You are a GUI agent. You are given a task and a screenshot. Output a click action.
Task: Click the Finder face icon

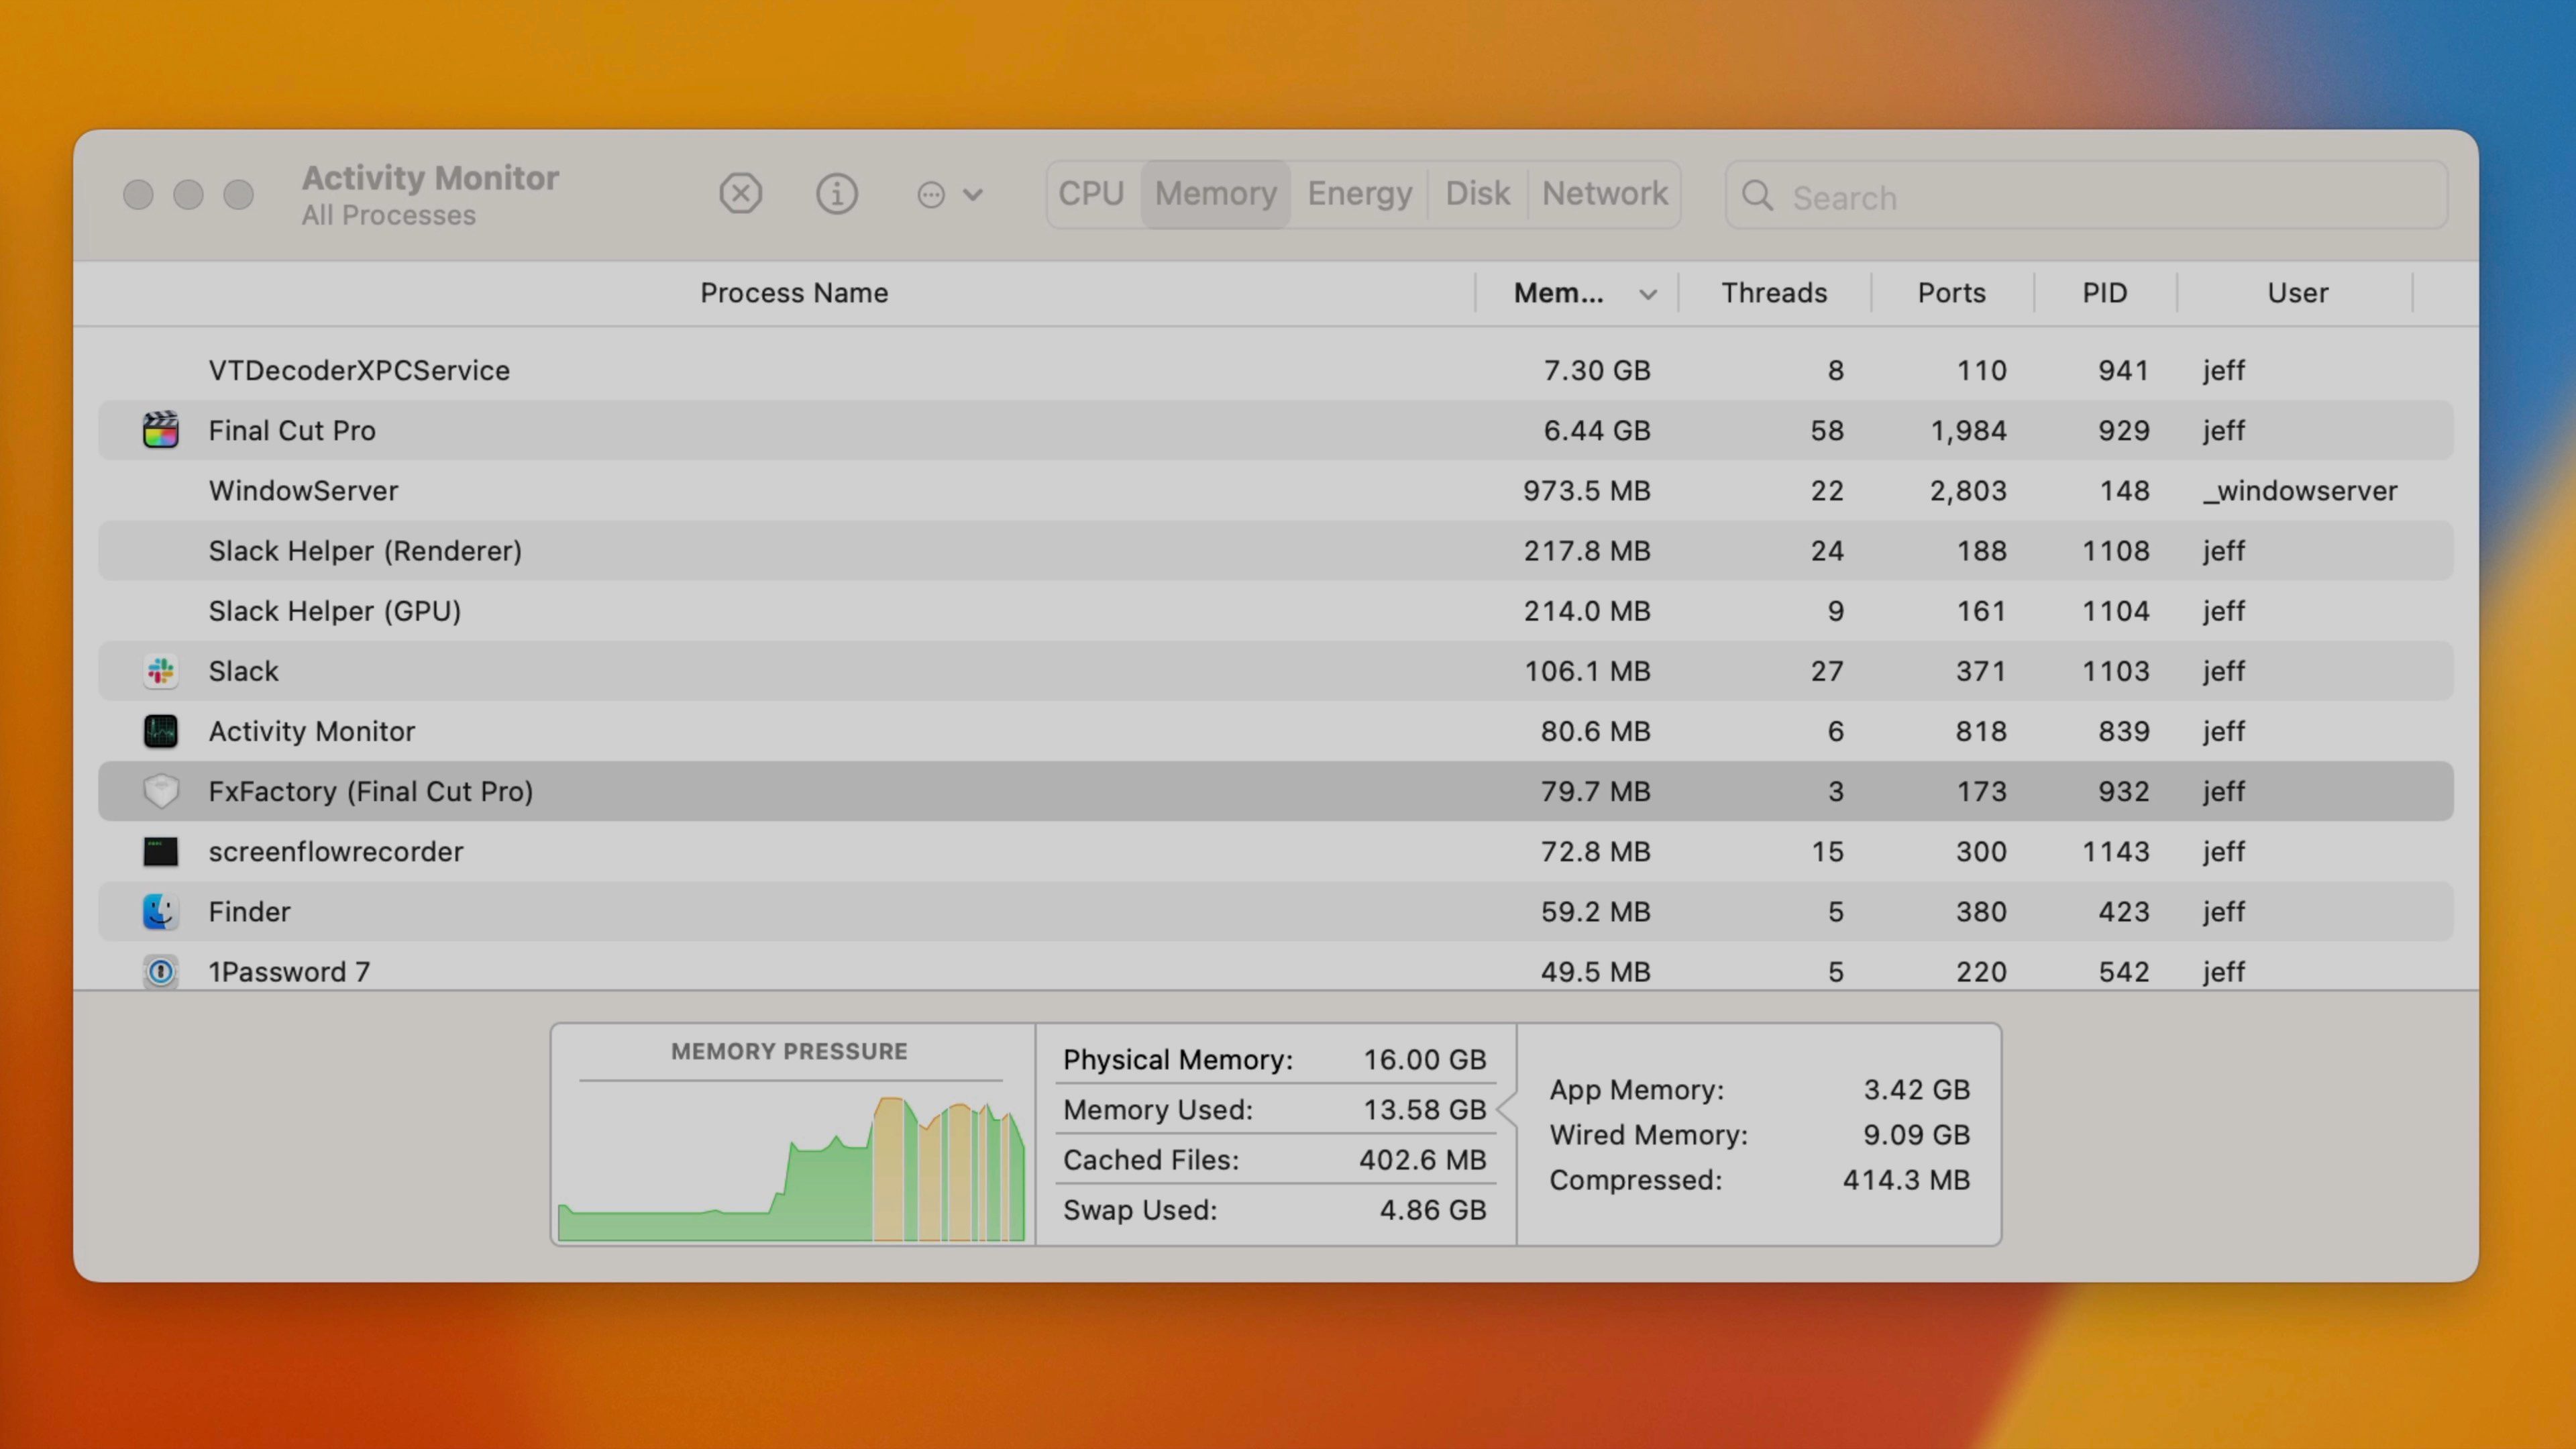point(160,911)
